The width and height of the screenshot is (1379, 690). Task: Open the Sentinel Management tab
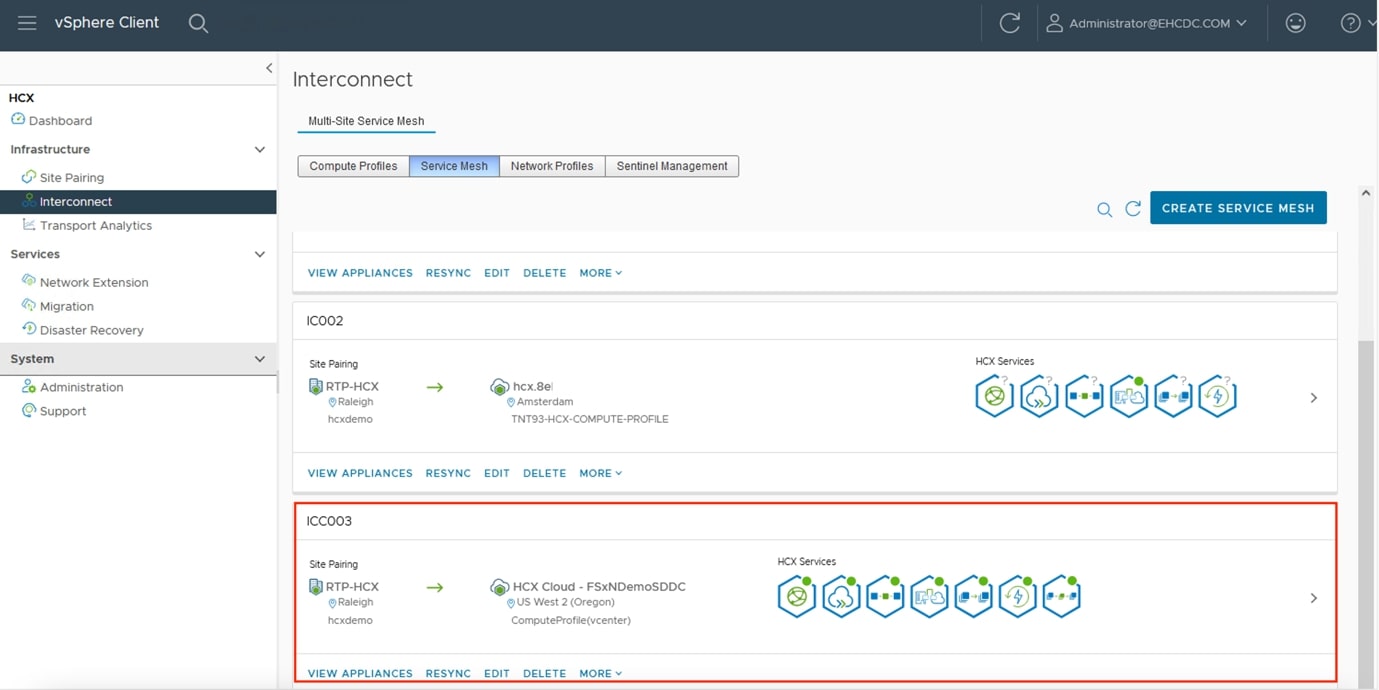[x=671, y=166]
